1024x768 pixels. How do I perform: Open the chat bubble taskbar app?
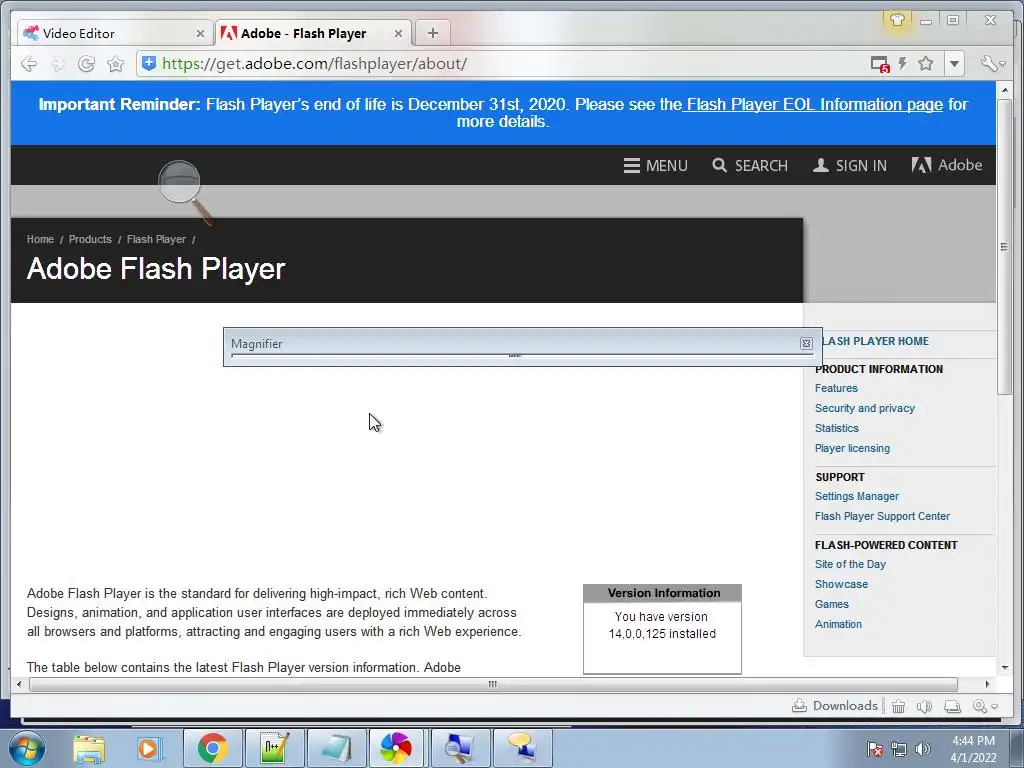[521, 748]
